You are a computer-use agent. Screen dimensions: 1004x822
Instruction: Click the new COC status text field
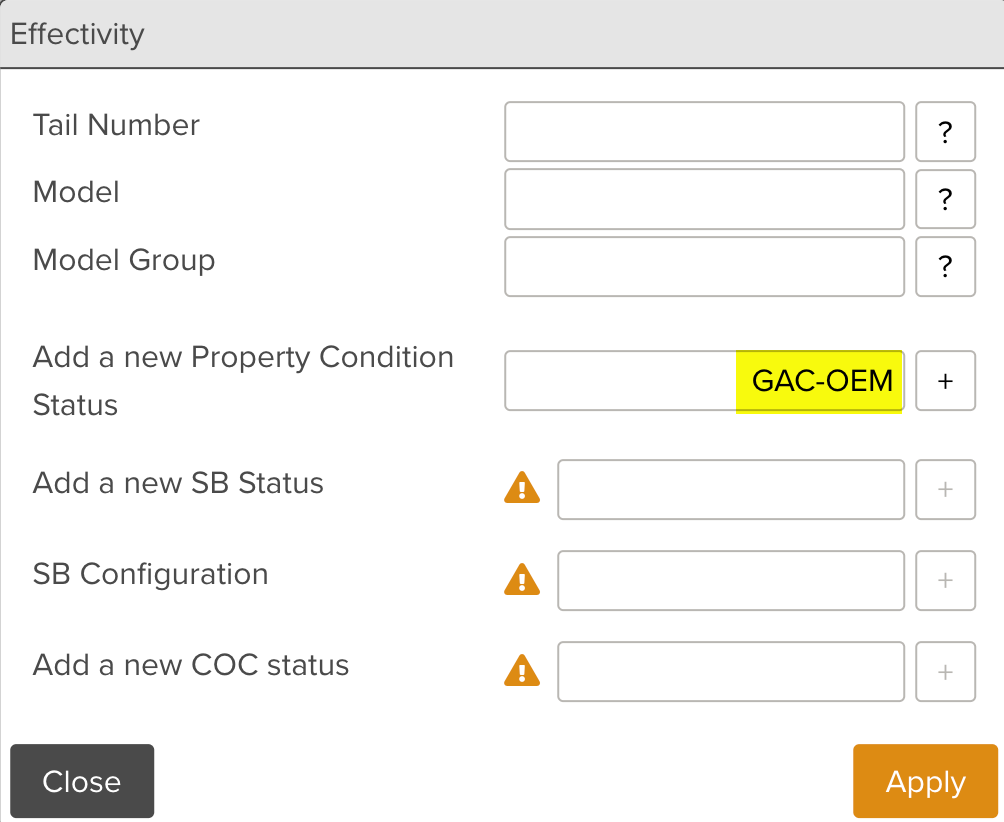(x=730, y=671)
